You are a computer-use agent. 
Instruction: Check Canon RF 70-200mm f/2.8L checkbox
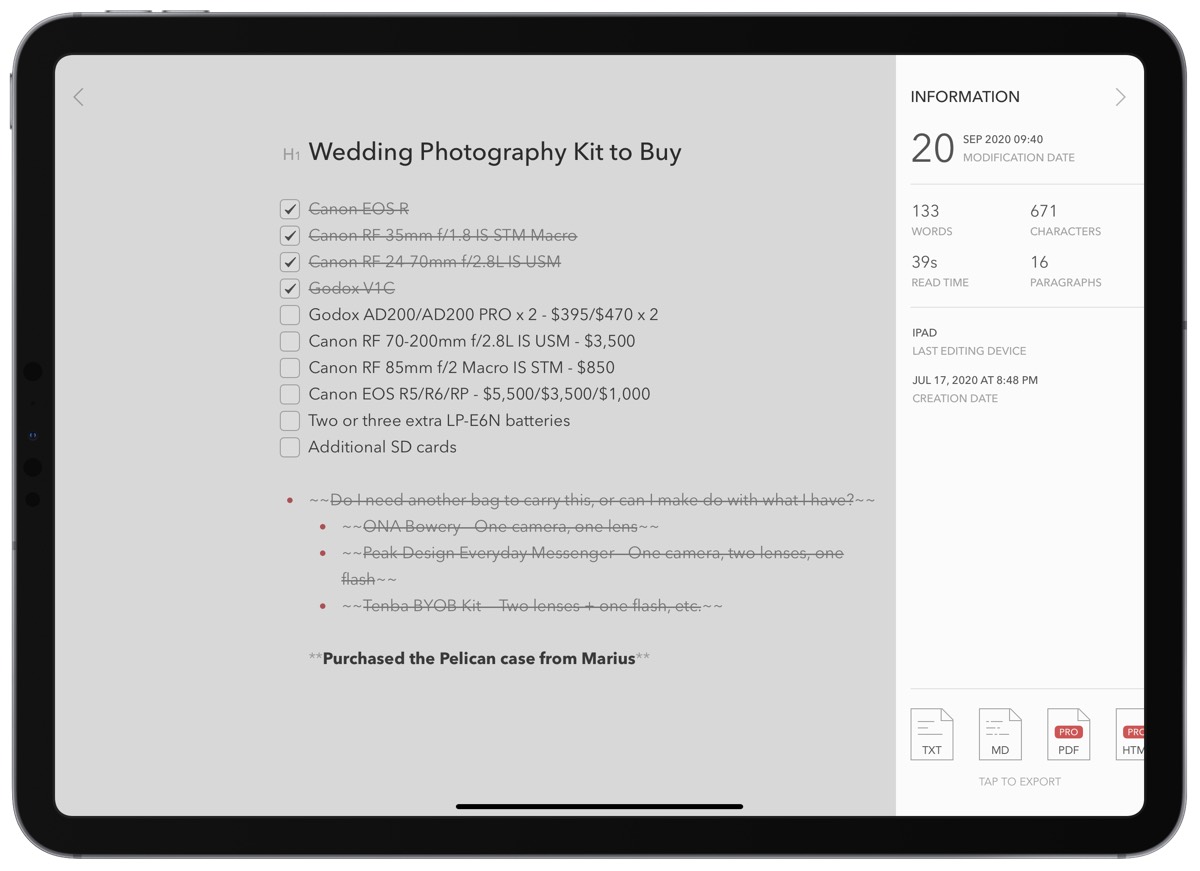pos(290,341)
